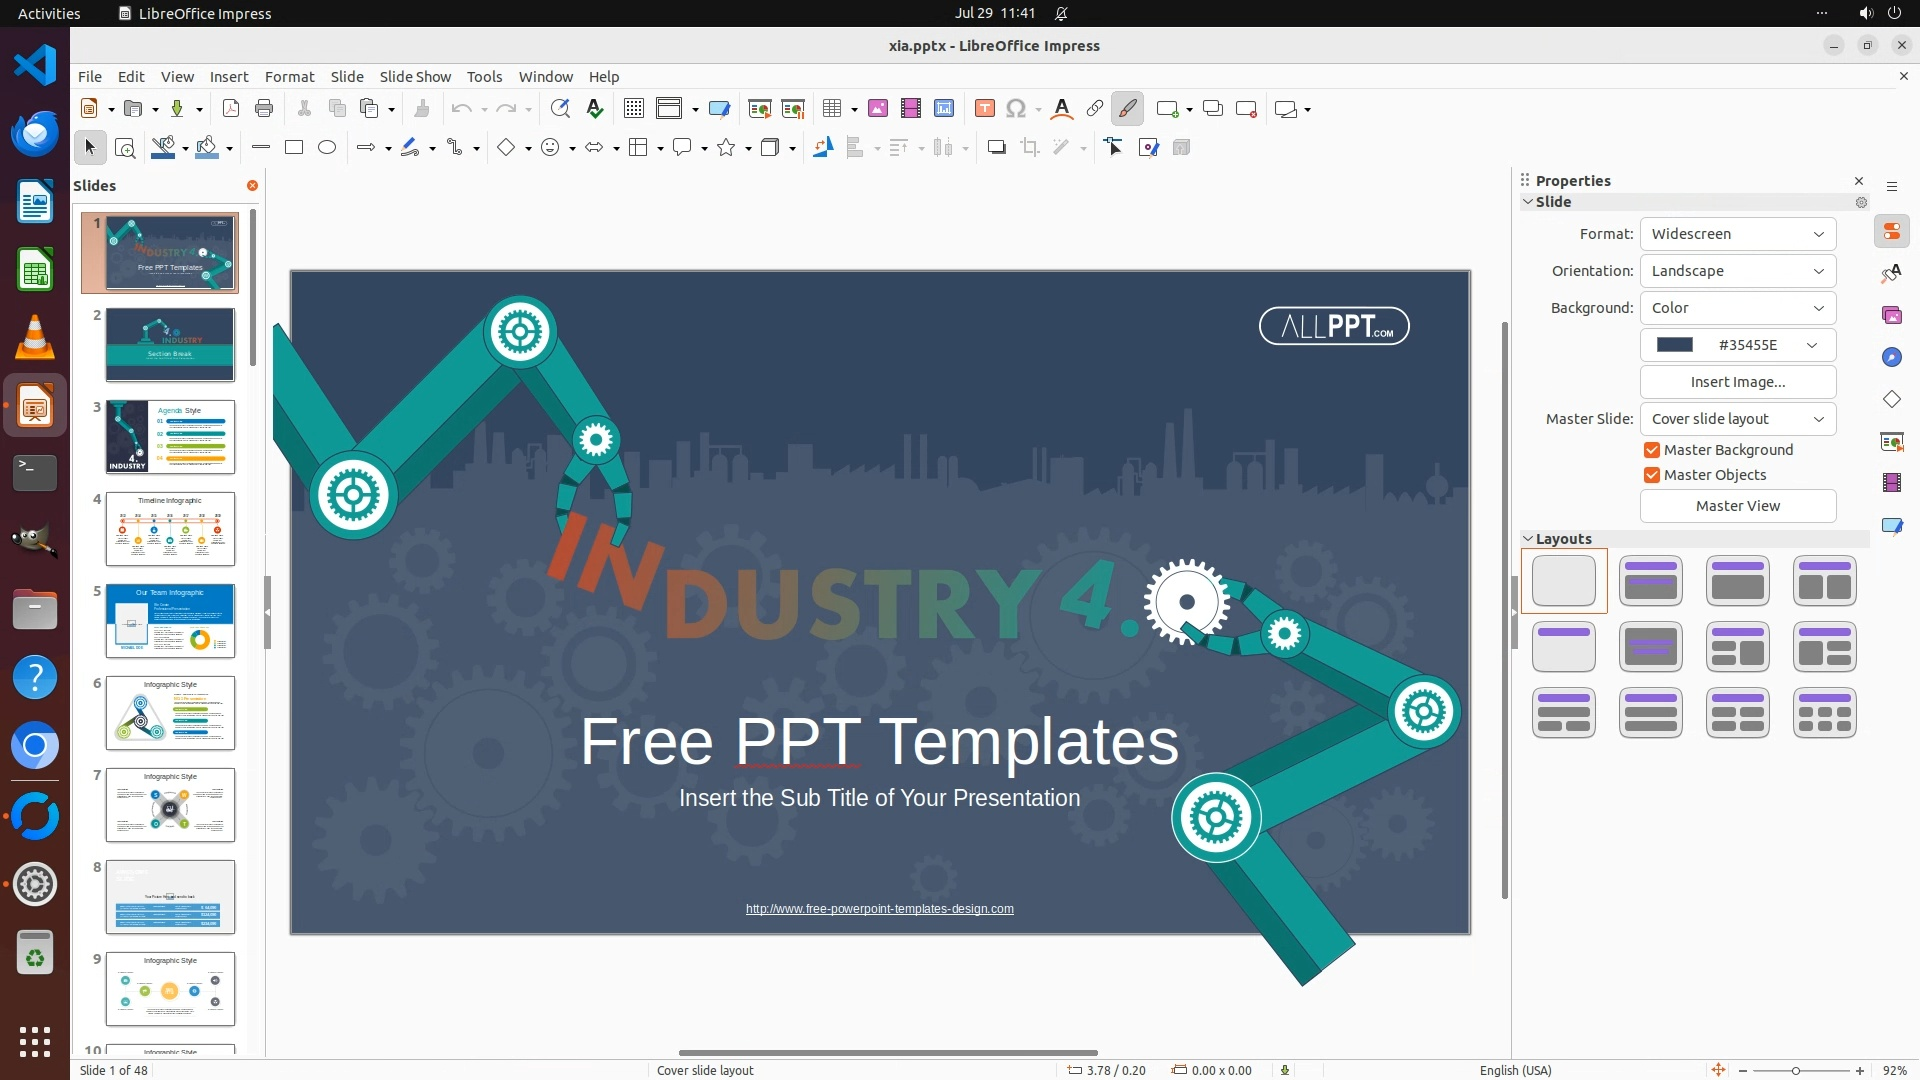The width and height of the screenshot is (1920, 1080).
Task: Click the Insert Image icon
Action: click(878, 109)
